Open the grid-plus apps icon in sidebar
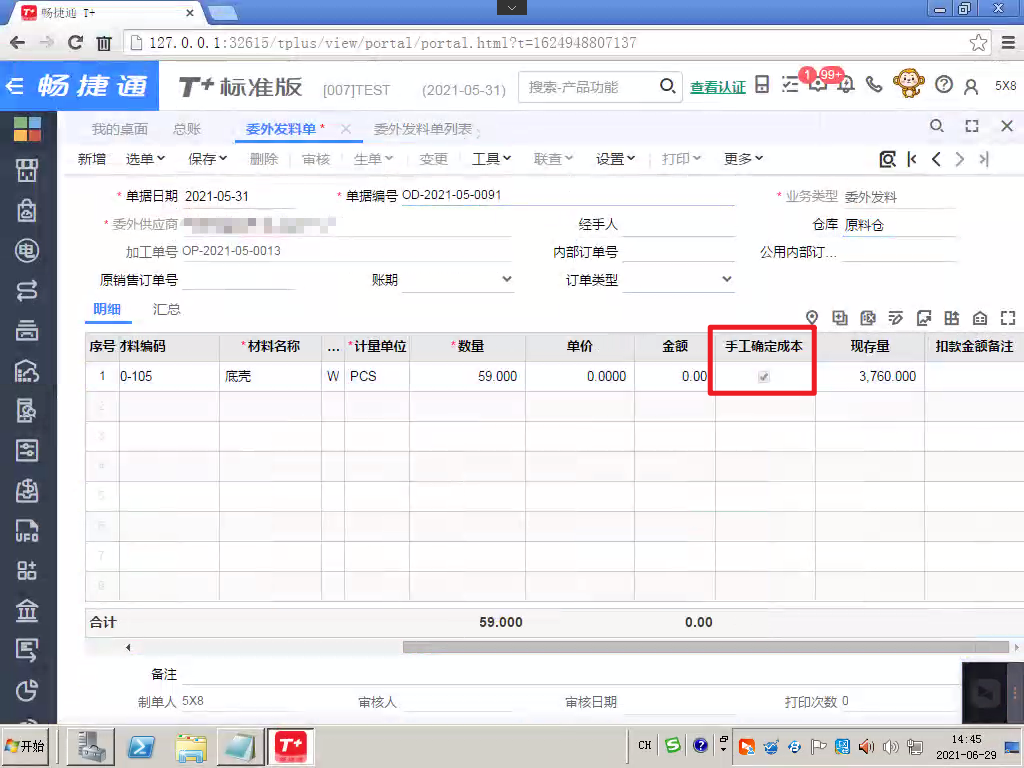 coord(27,571)
